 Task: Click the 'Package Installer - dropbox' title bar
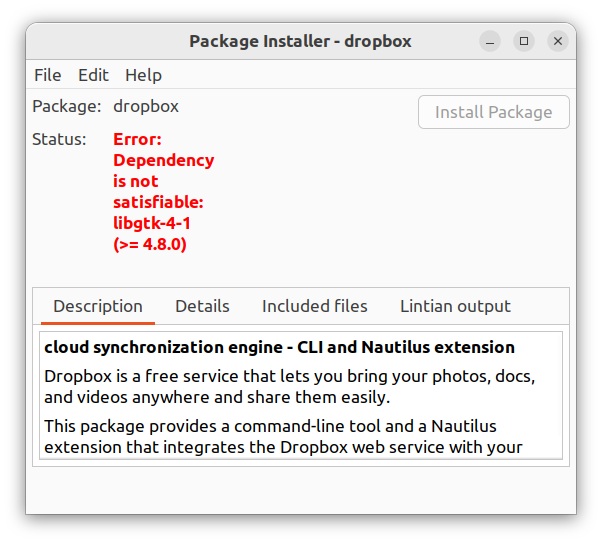click(x=300, y=41)
